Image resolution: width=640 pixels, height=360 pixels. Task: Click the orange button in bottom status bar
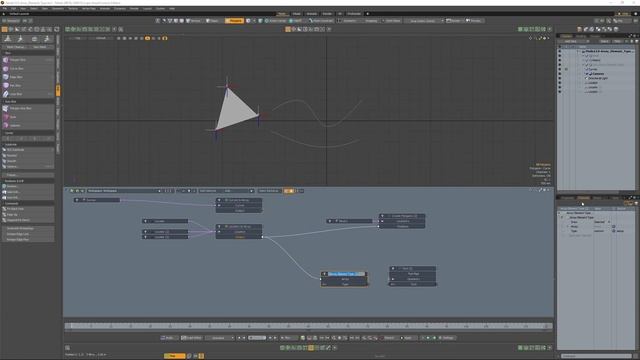click(174, 356)
